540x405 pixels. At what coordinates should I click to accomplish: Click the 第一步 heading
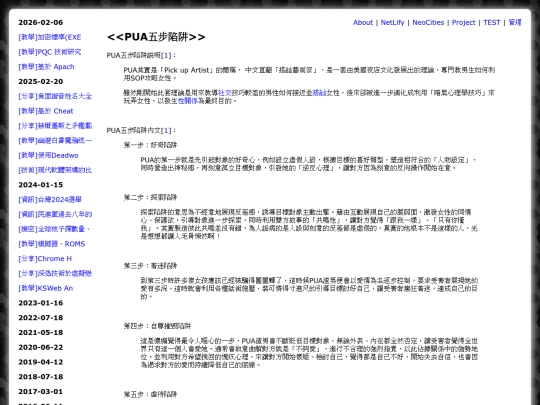(x=150, y=145)
